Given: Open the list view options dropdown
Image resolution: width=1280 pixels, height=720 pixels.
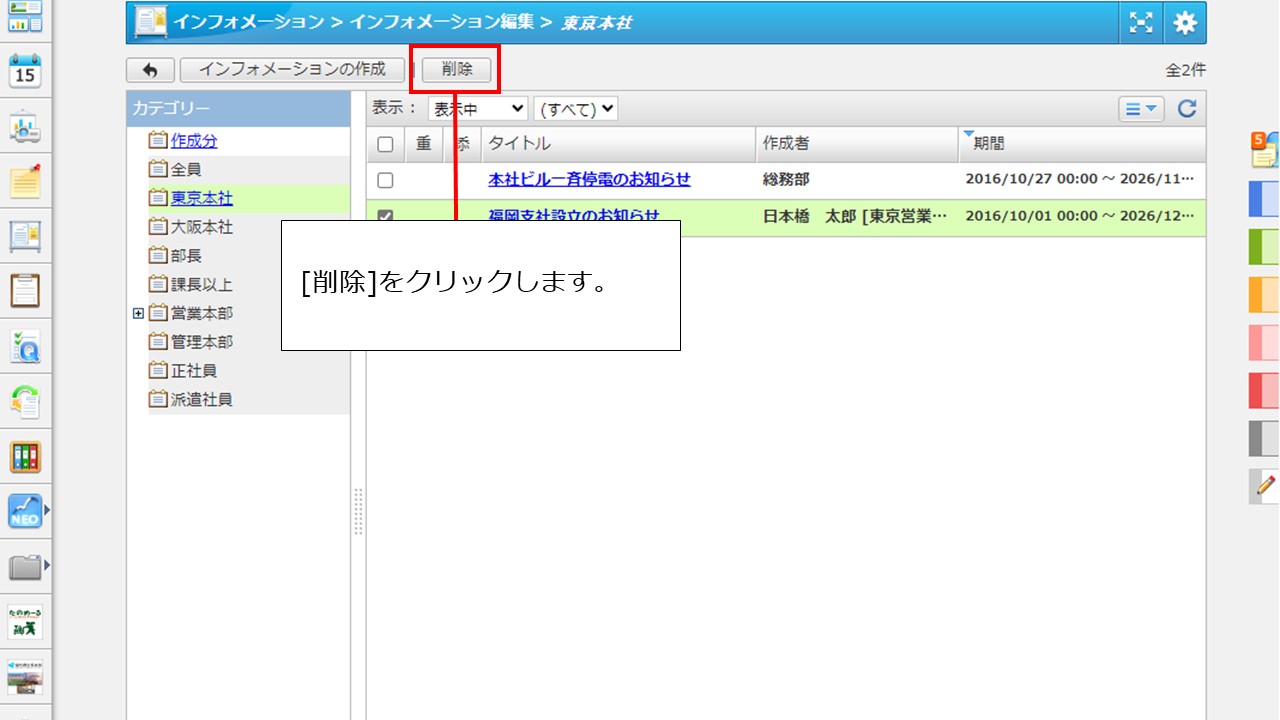Looking at the screenshot, I should click(x=1141, y=109).
